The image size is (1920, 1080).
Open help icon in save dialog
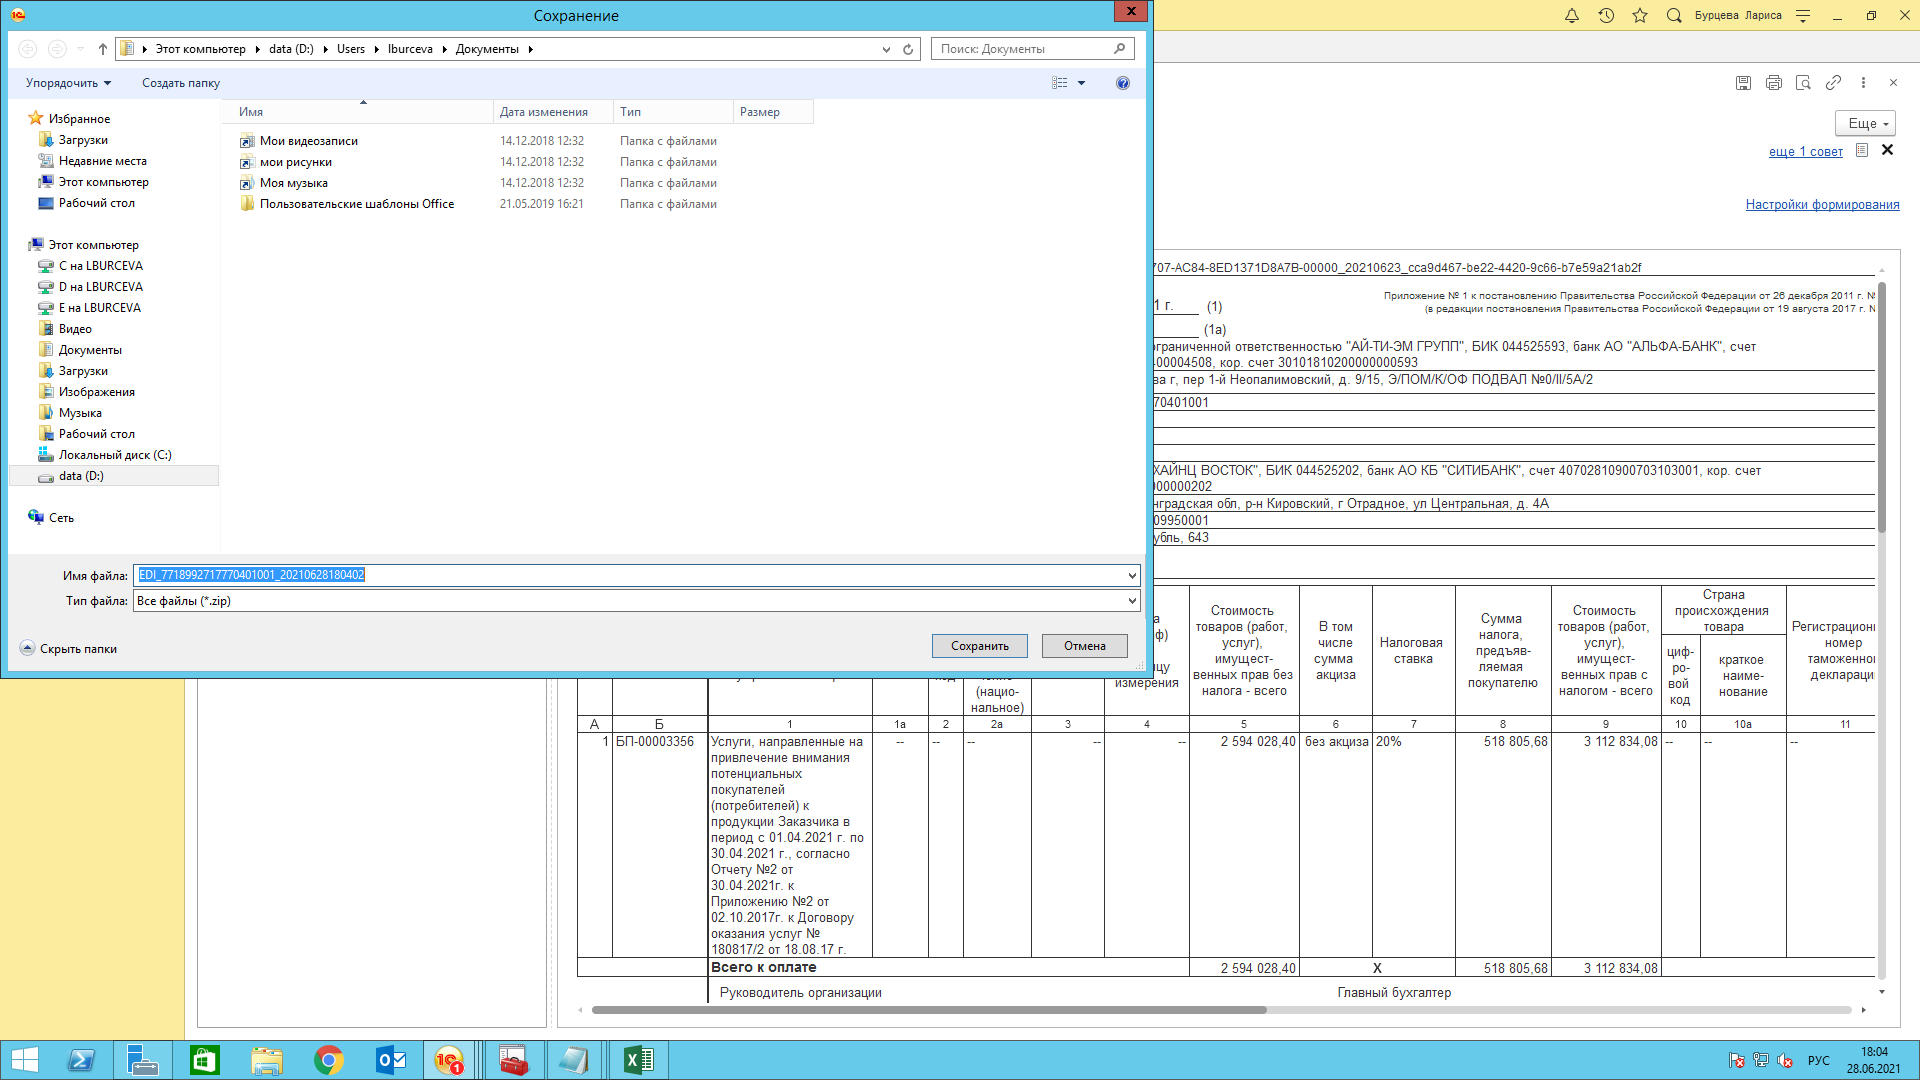[x=1122, y=83]
